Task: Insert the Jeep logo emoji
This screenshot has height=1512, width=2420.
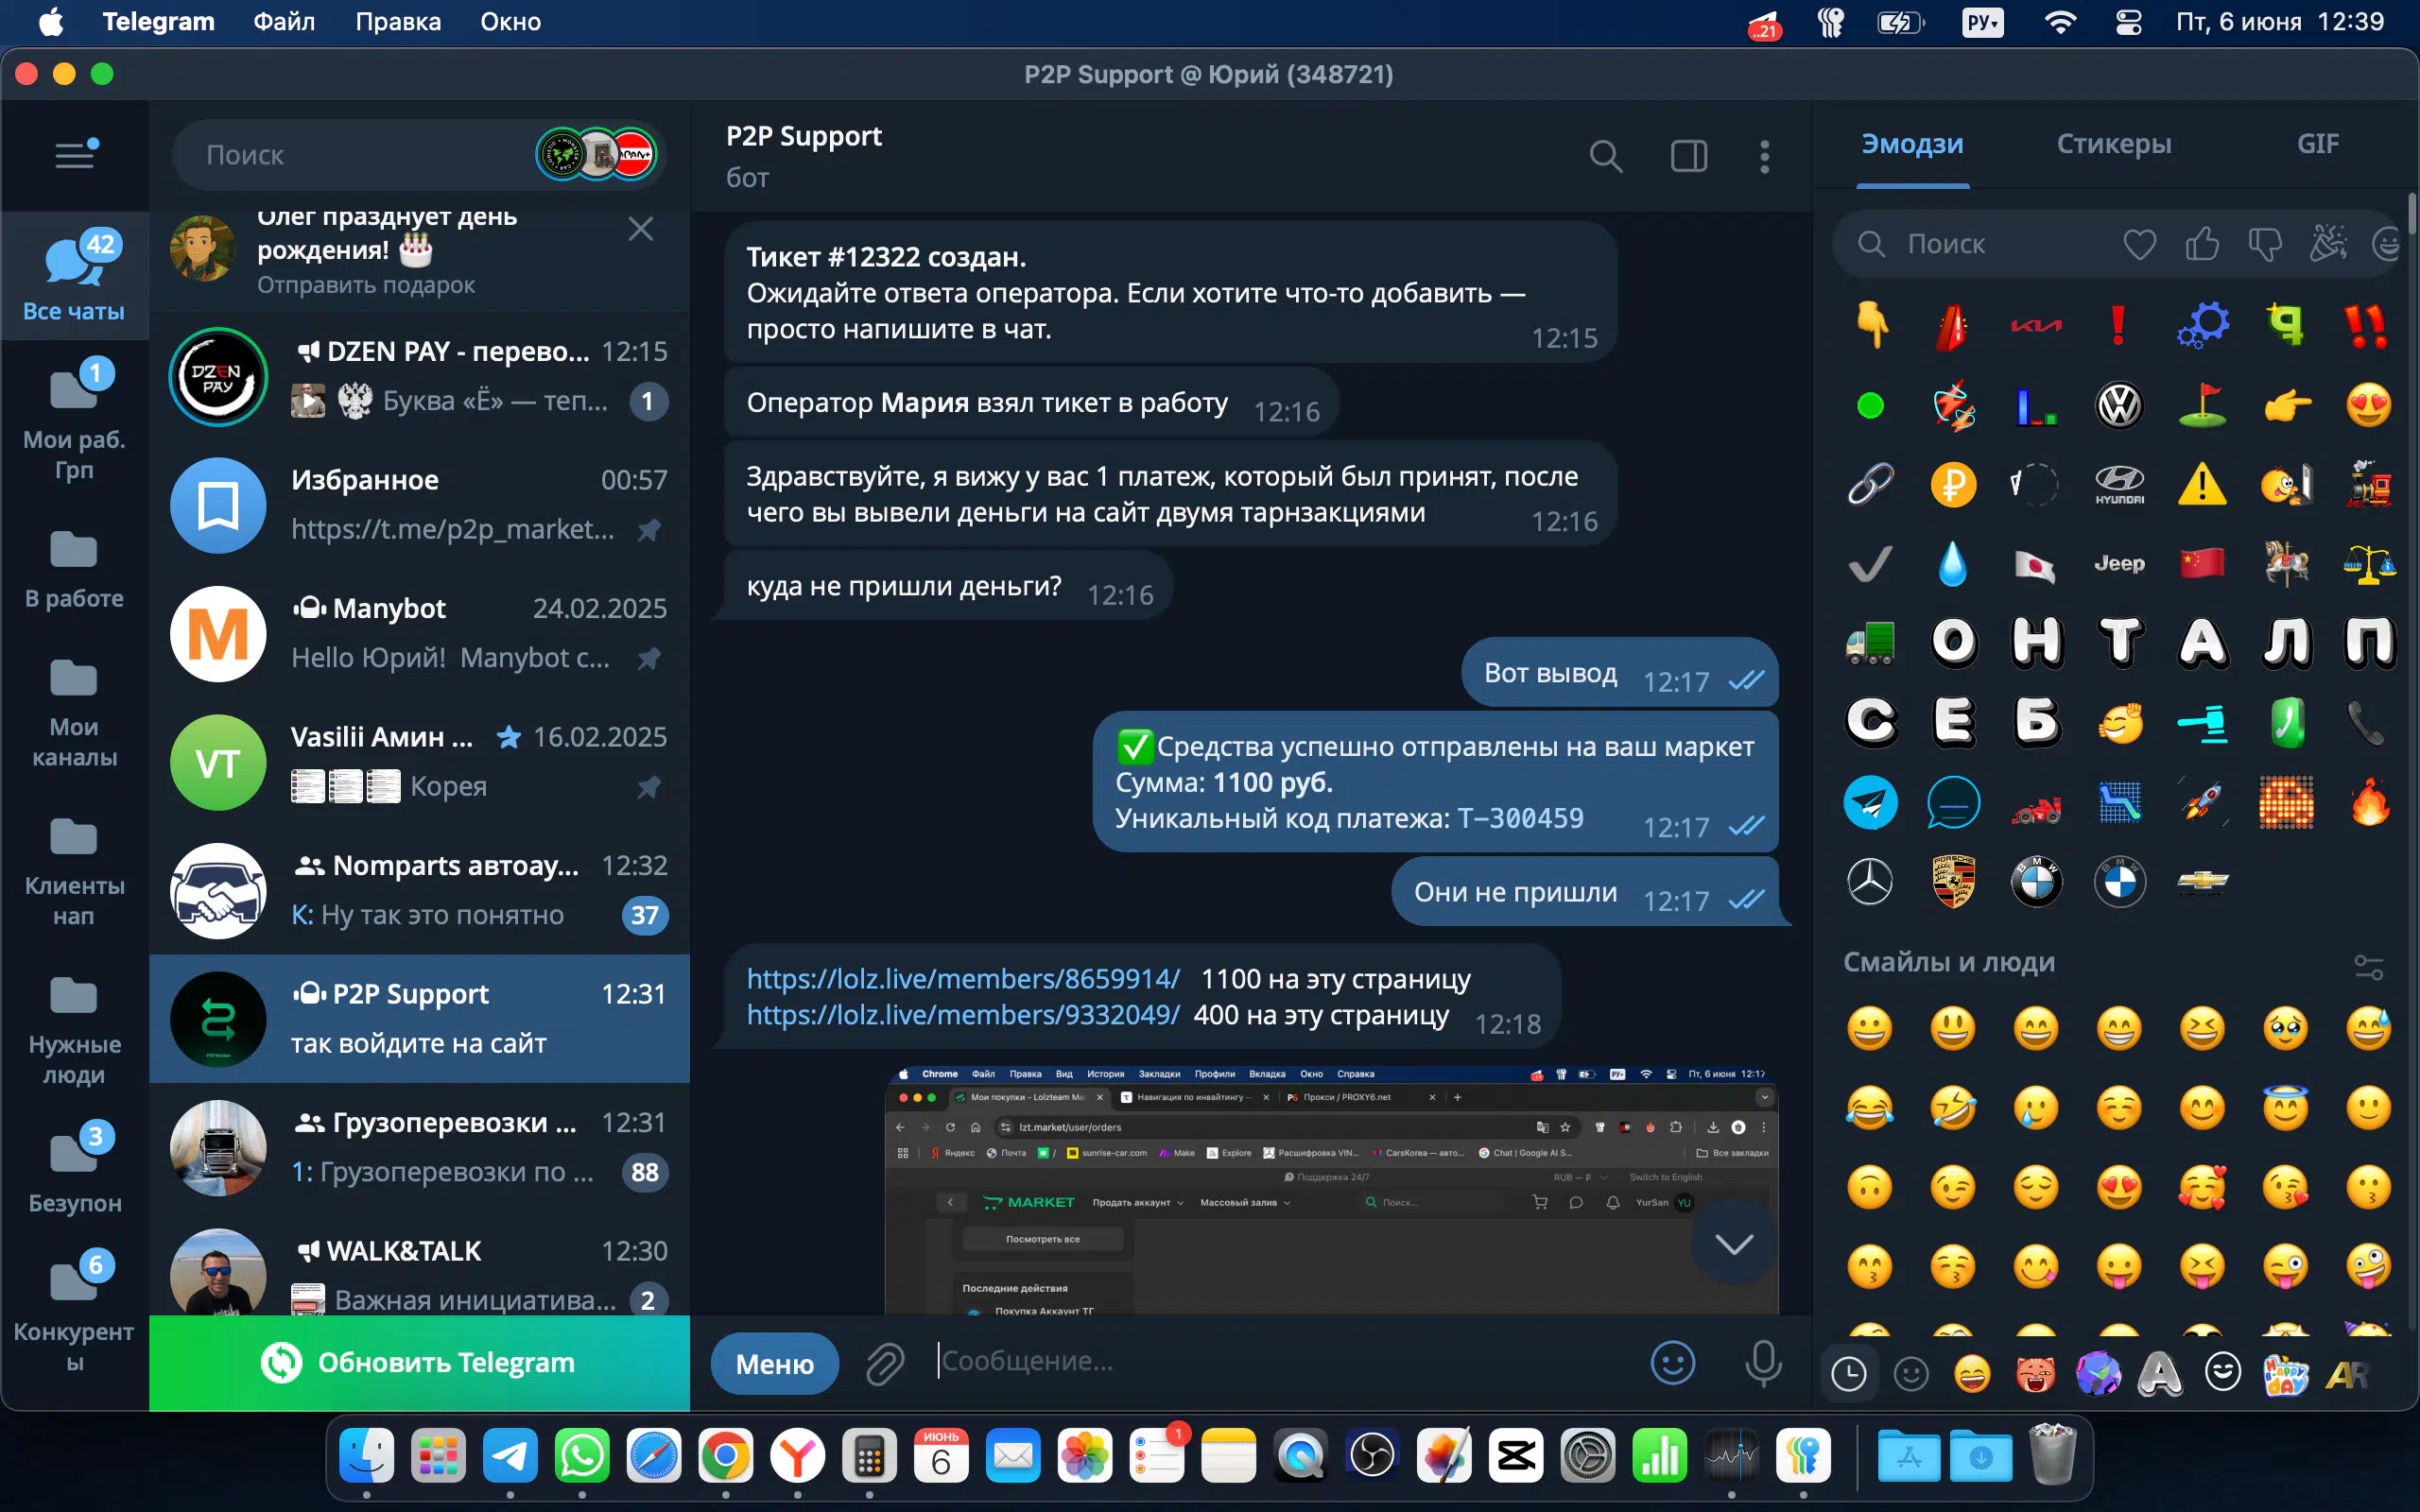Action: (x=2119, y=564)
